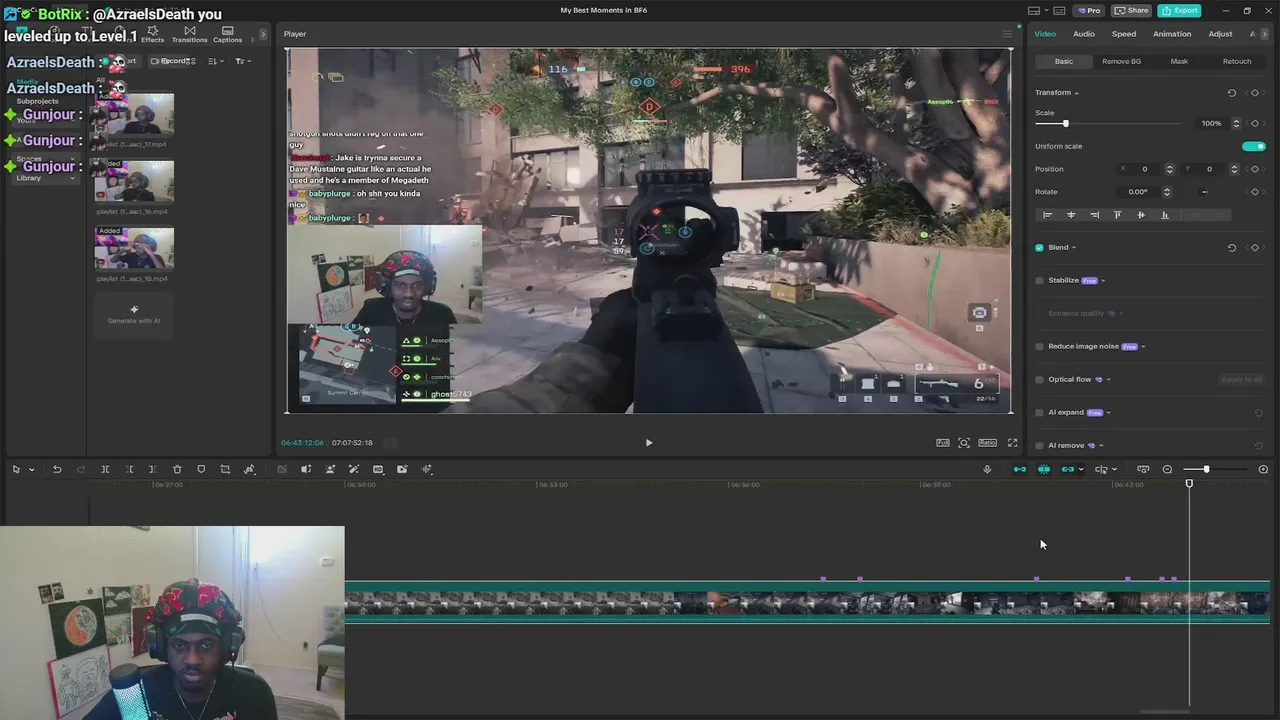Viewport: 1280px width, 720px height.
Task: Expand the Stabilize section arrow
Action: coord(1103,281)
